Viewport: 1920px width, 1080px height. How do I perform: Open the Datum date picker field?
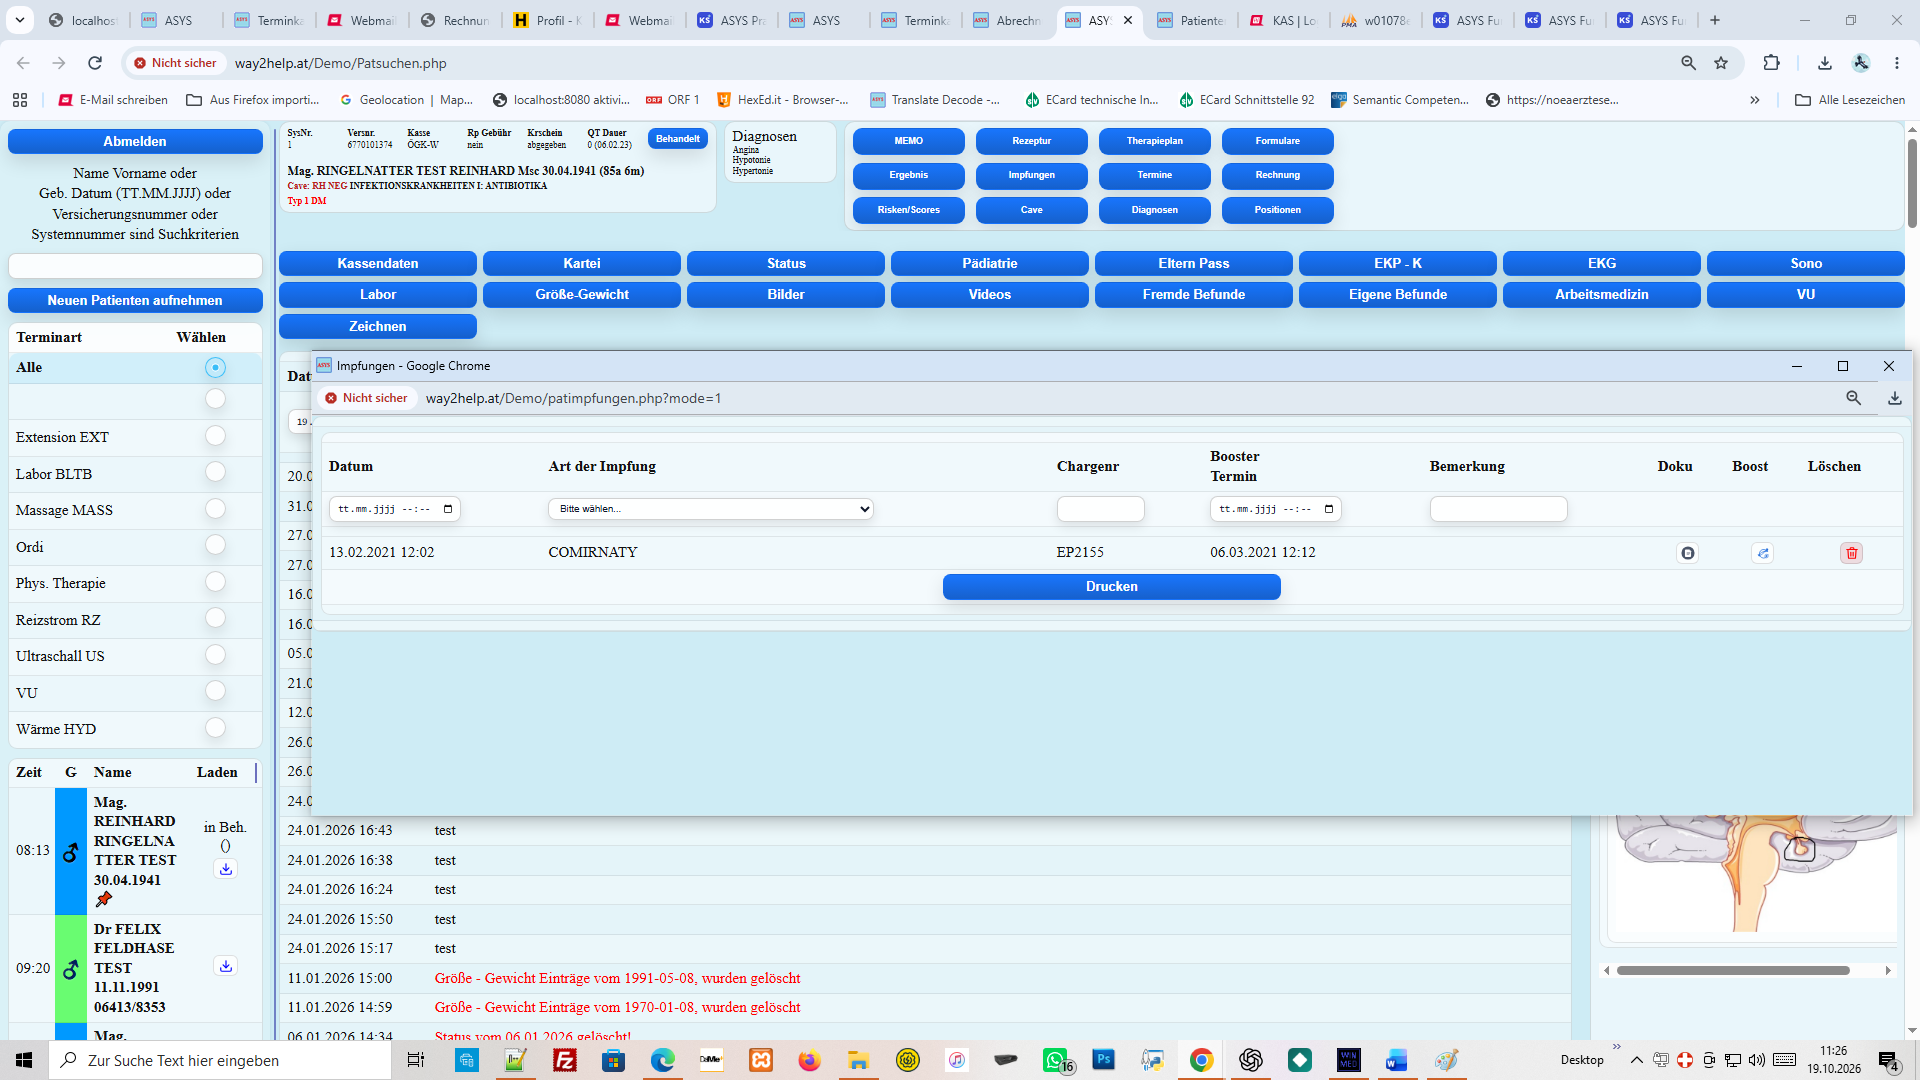coord(395,509)
